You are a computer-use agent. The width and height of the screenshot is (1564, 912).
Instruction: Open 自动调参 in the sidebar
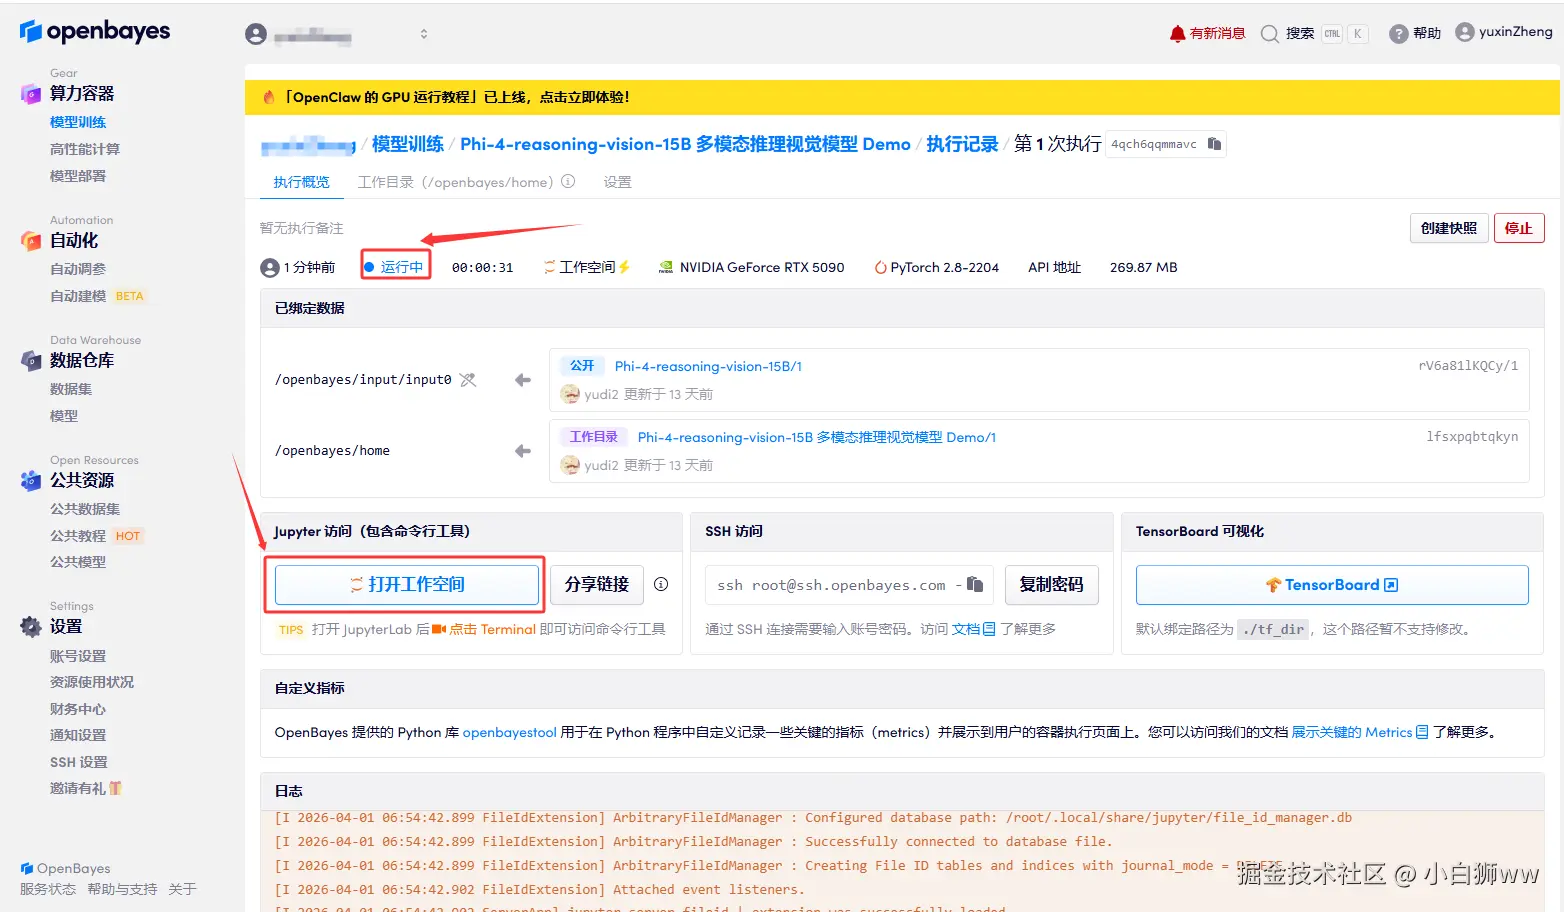tap(78, 269)
